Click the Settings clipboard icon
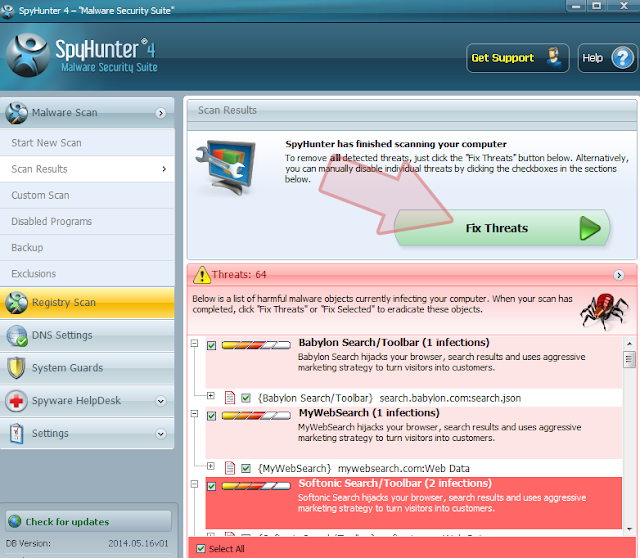This screenshot has height=558, width=640. point(16,434)
